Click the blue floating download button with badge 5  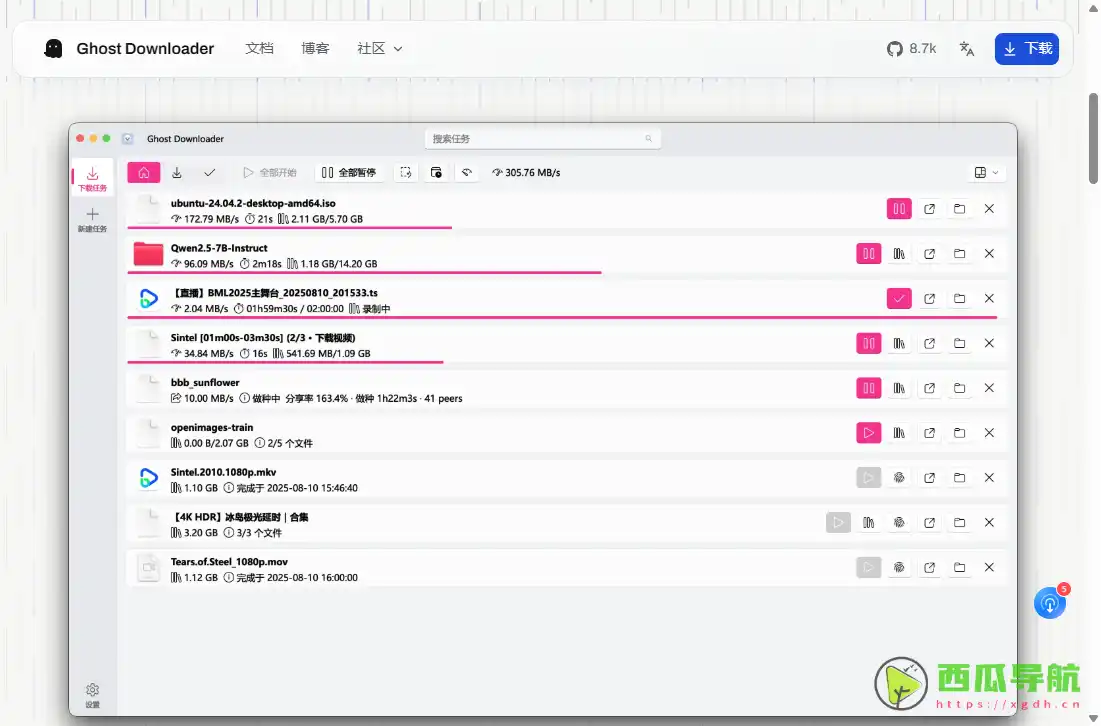(1050, 603)
